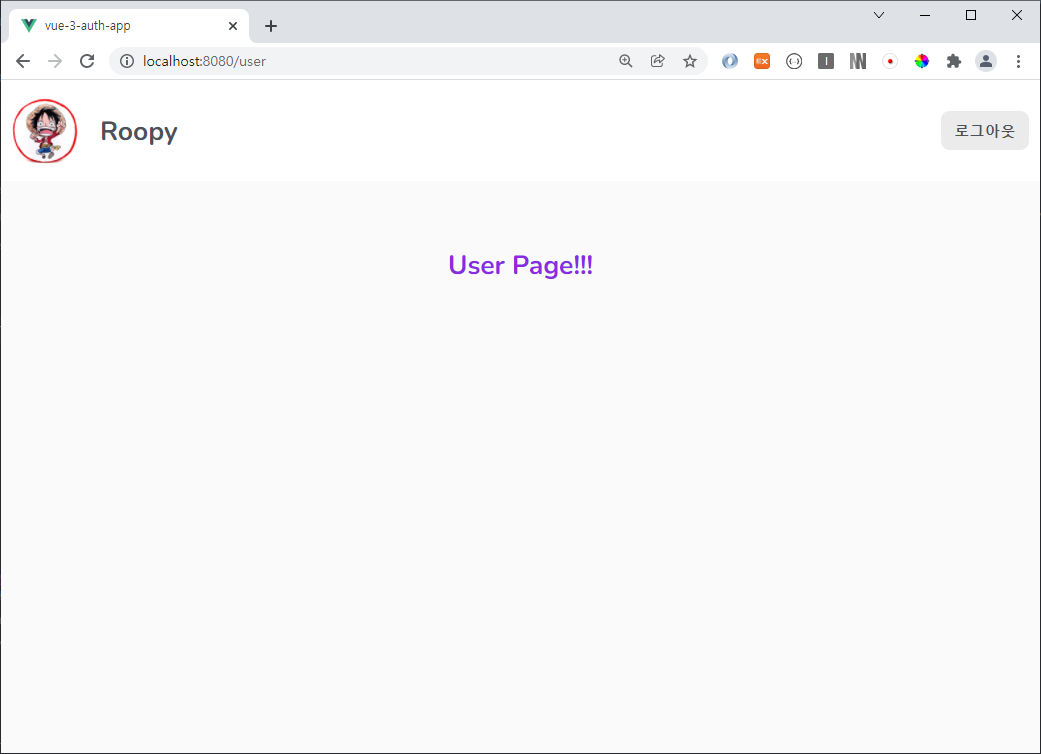Open the Chrome three-dot menu
Image resolution: width=1041 pixels, height=754 pixels.
click(x=1018, y=61)
